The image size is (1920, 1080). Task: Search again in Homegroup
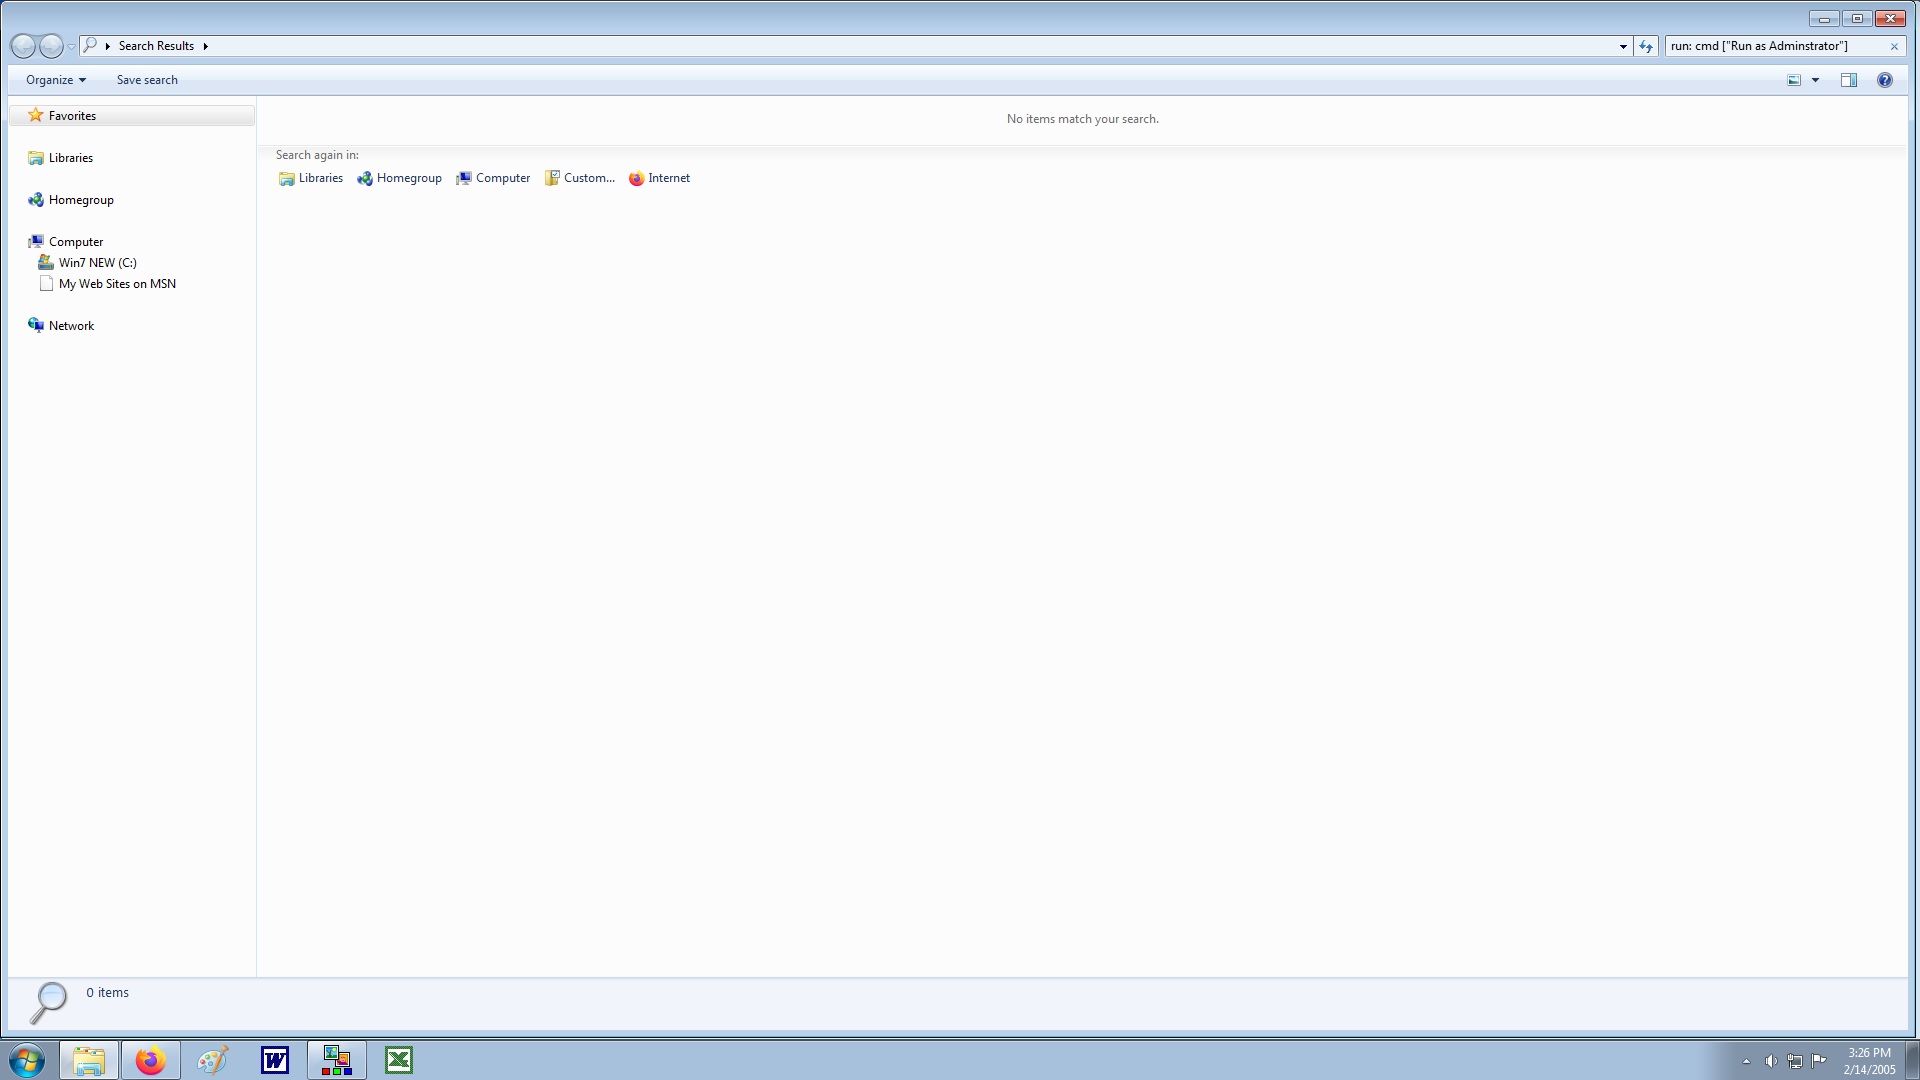tap(399, 178)
